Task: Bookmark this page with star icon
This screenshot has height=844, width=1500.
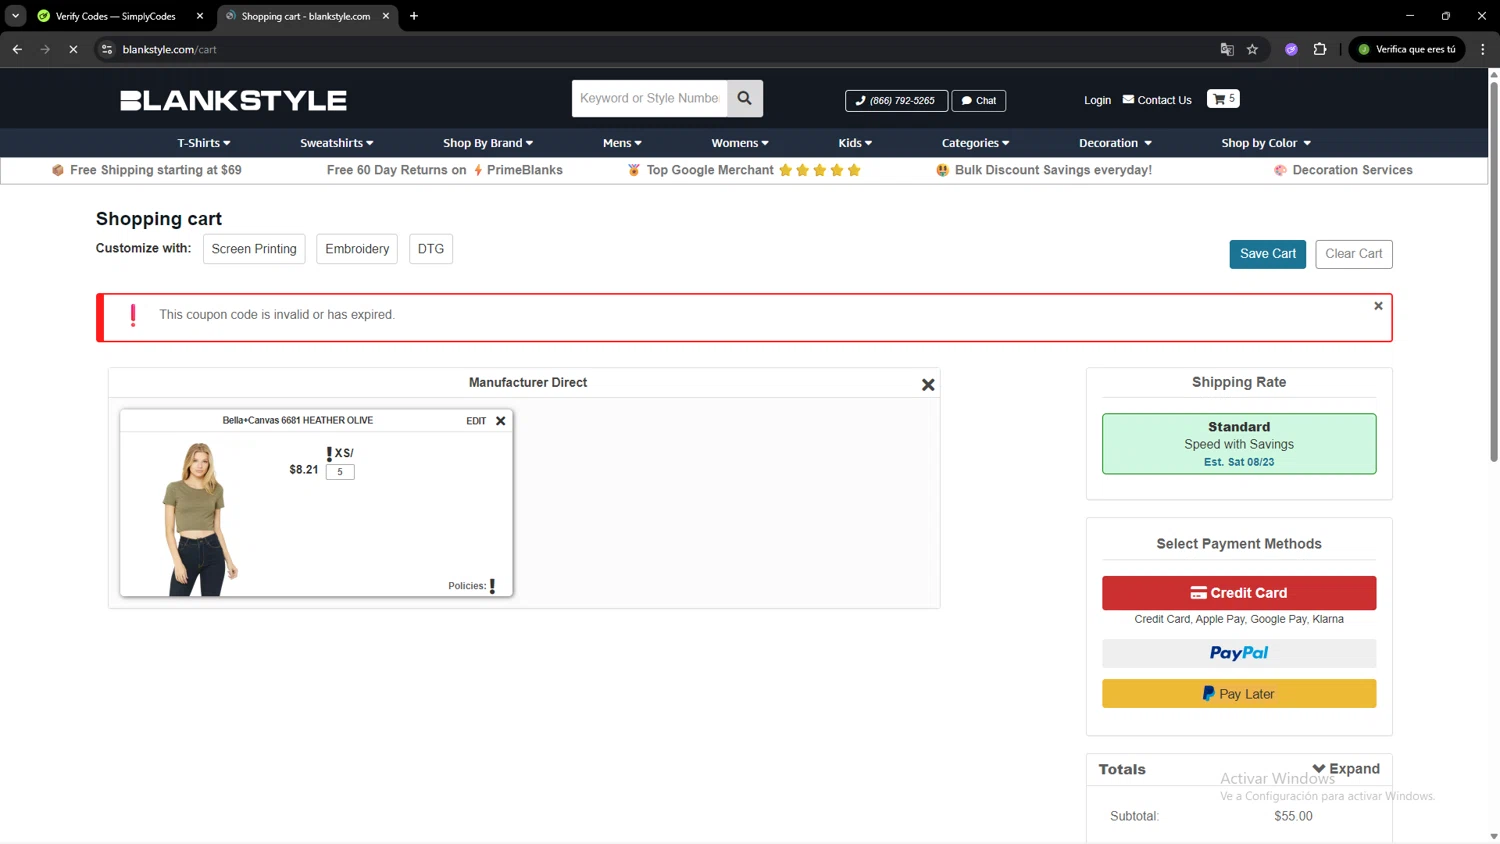Action: point(1252,49)
